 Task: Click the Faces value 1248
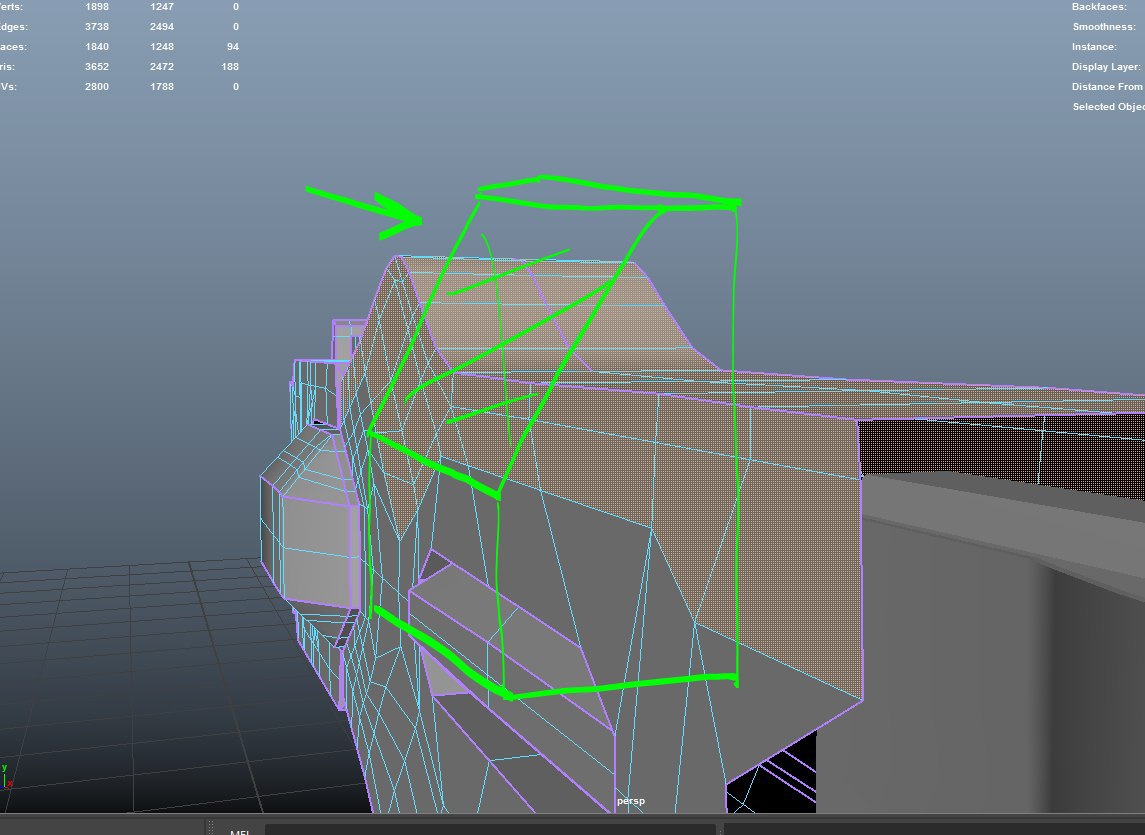[x=161, y=46]
